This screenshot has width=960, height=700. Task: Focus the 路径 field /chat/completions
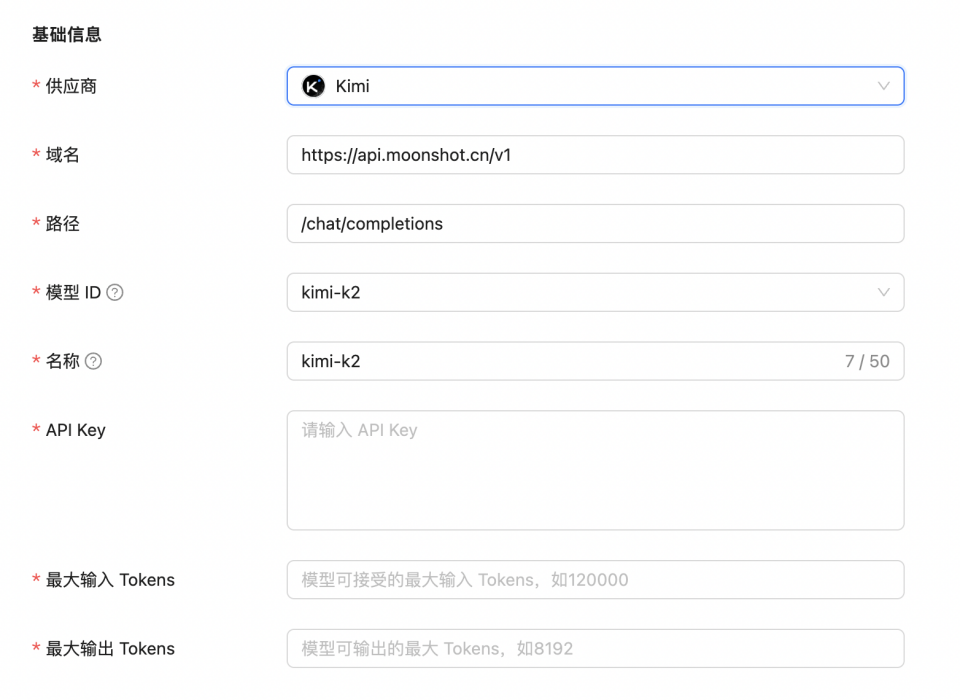click(595, 224)
